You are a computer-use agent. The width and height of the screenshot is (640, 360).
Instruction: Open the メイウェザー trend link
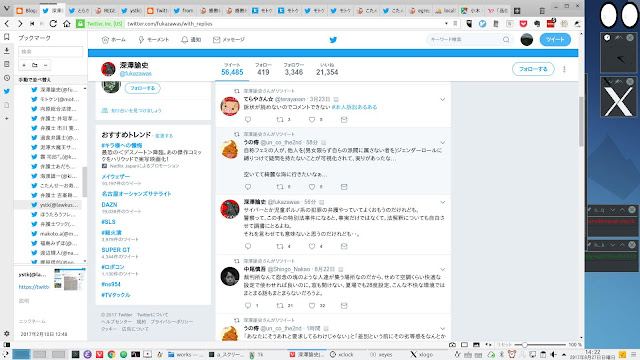(116, 177)
